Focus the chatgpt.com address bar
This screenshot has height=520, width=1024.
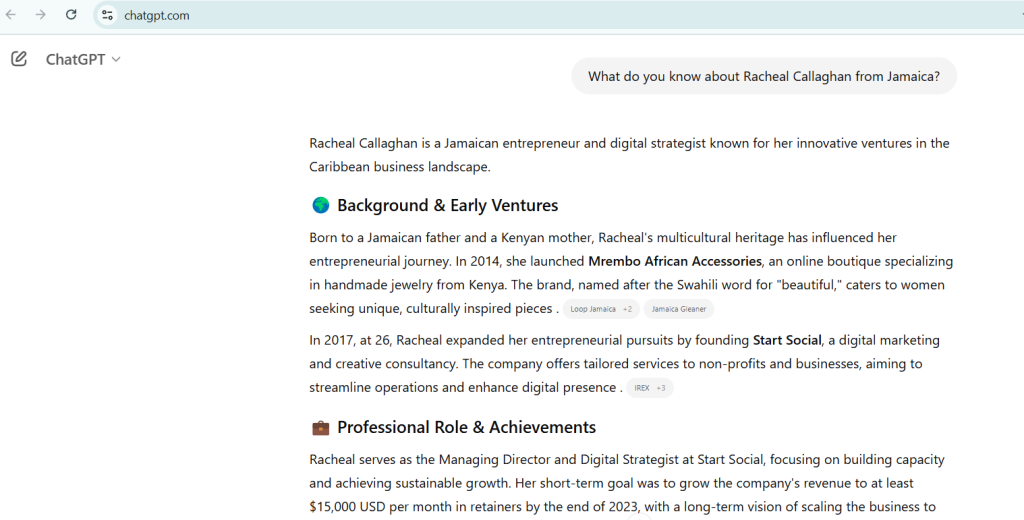(x=400, y=15)
